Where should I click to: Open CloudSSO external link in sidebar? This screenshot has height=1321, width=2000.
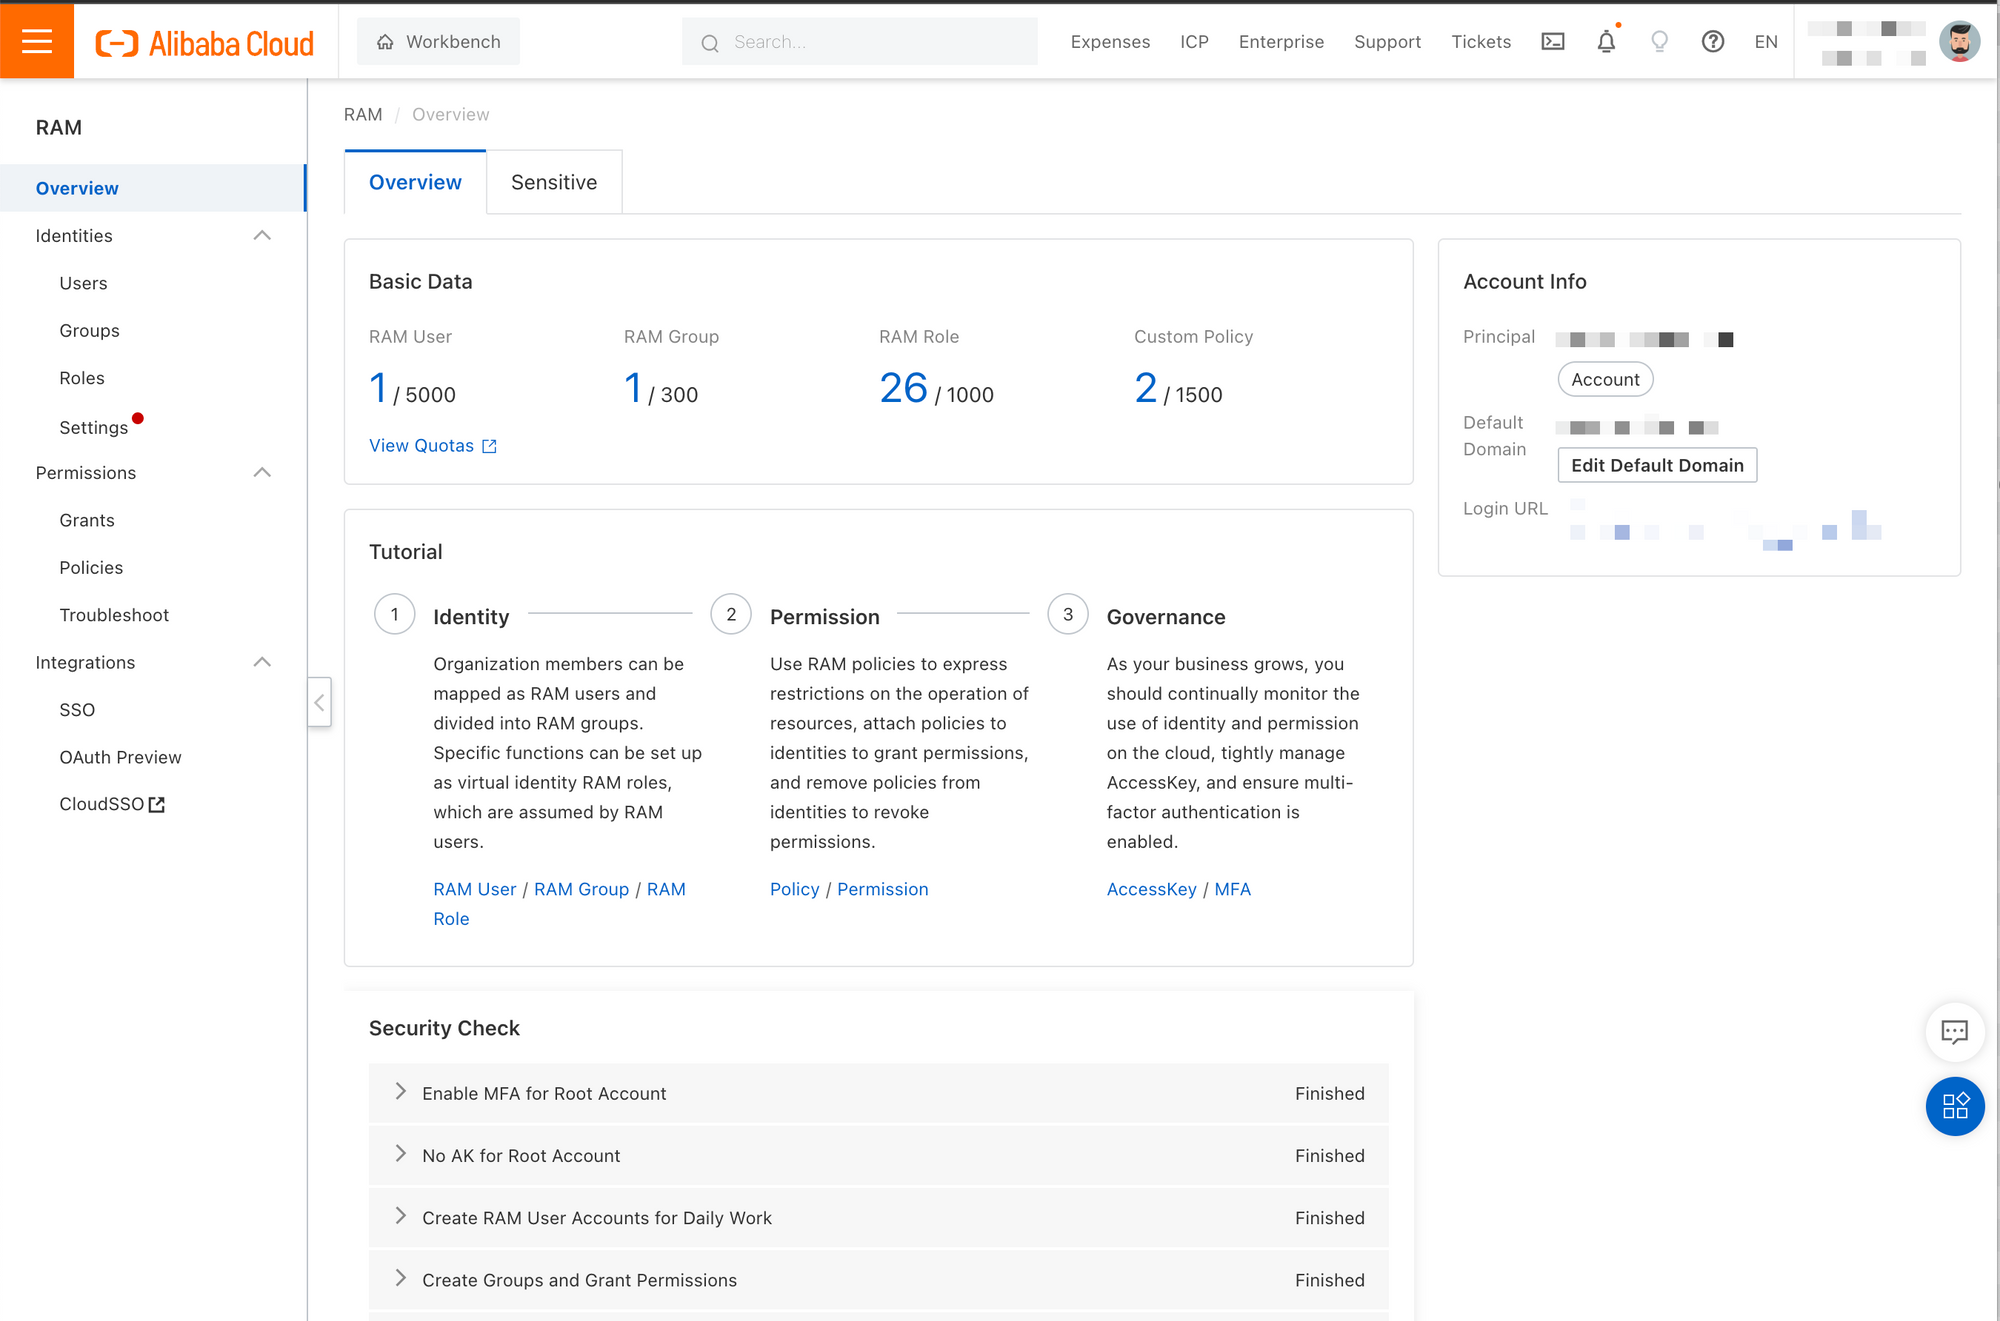coord(111,804)
